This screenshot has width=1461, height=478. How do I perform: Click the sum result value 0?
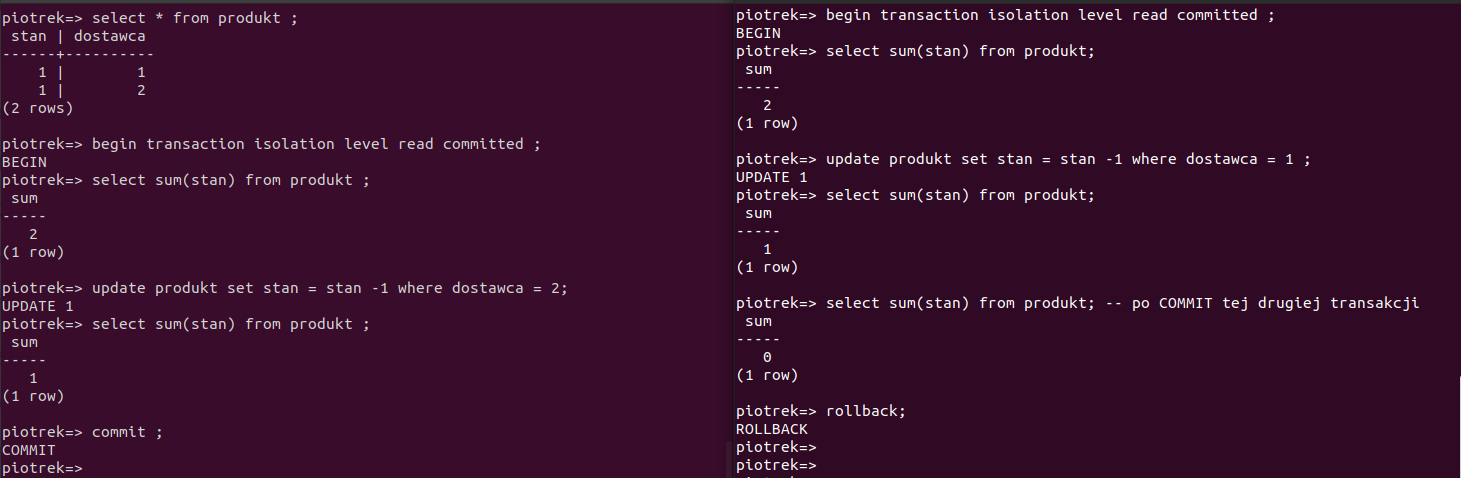pyautogui.click(x=767, y=357)
